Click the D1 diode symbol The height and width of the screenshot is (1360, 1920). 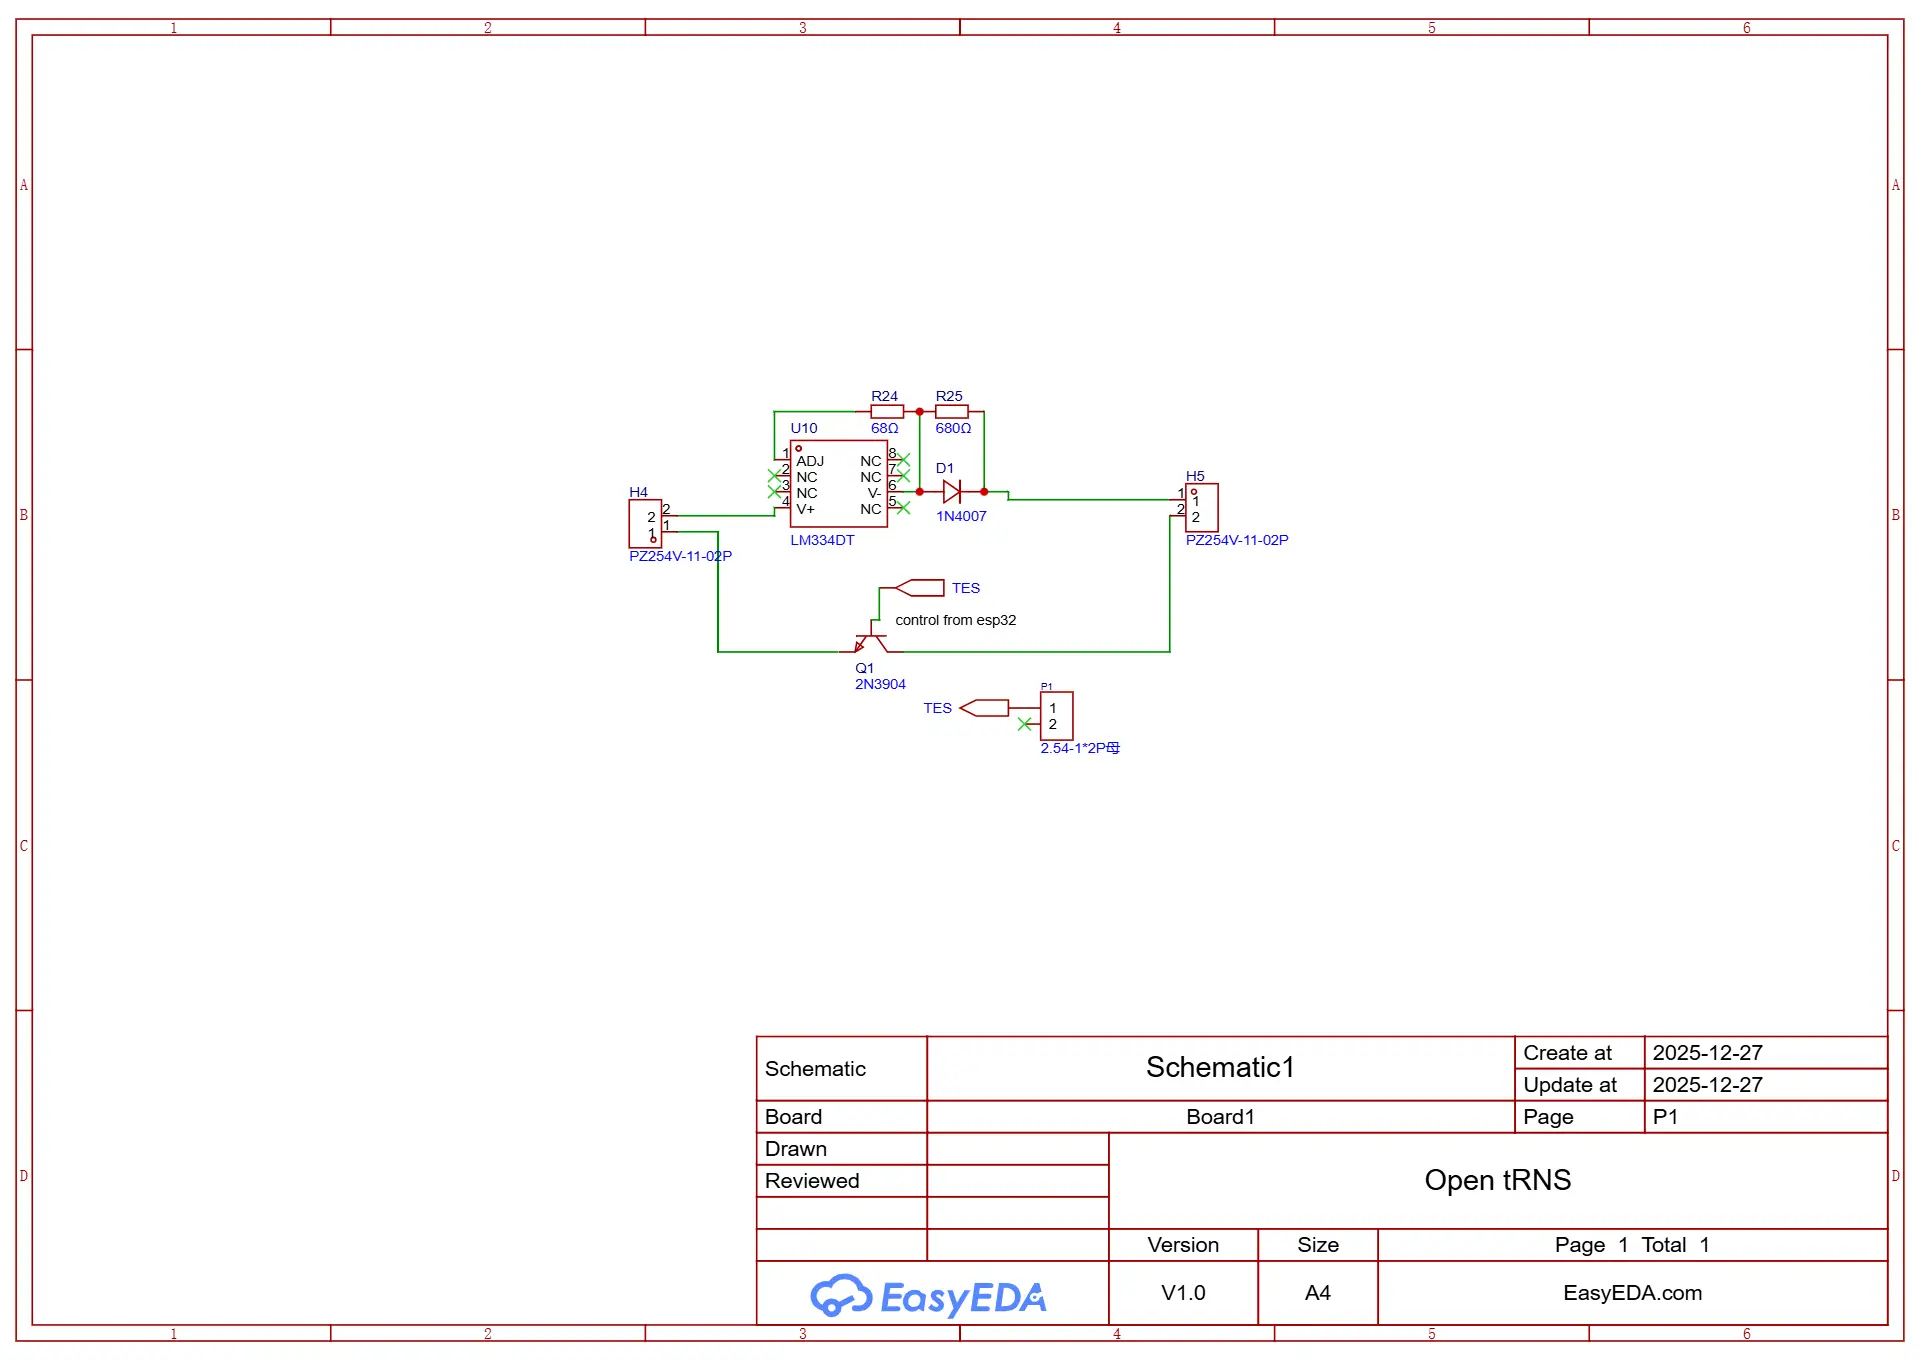point(952,491)
